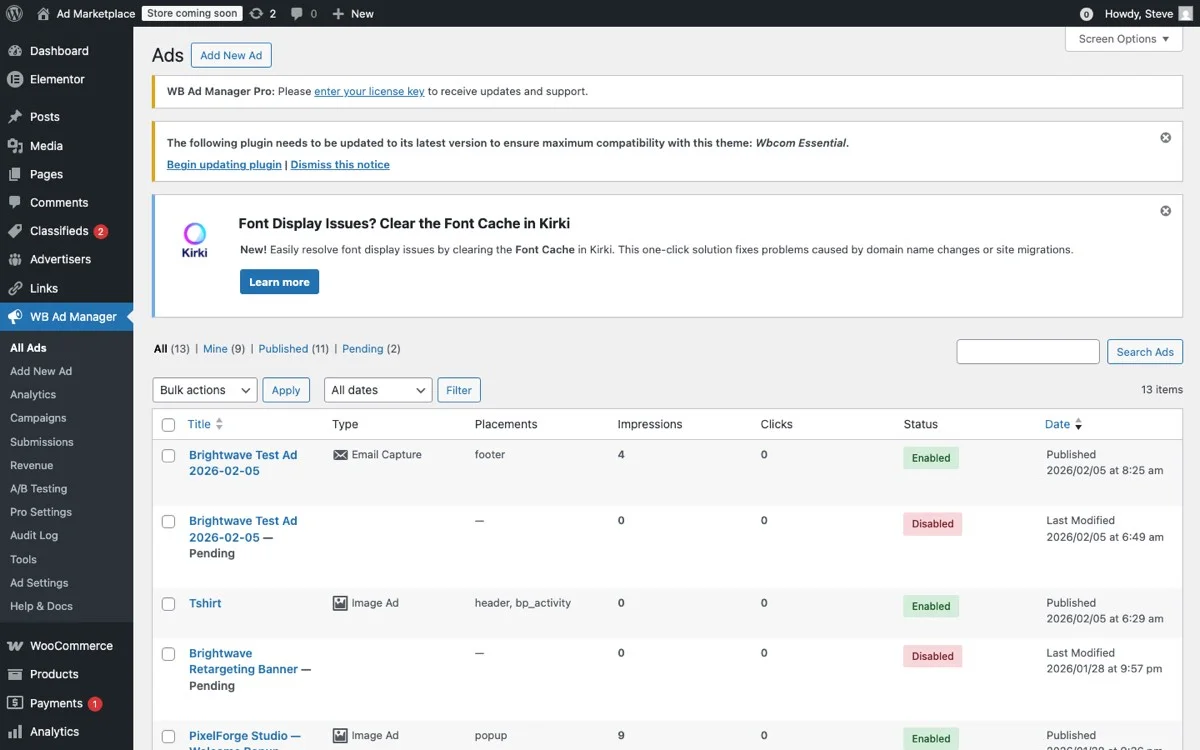
Task: Check the PixelForge Studio ad checkbox
Action: click(x=168, y=736)
